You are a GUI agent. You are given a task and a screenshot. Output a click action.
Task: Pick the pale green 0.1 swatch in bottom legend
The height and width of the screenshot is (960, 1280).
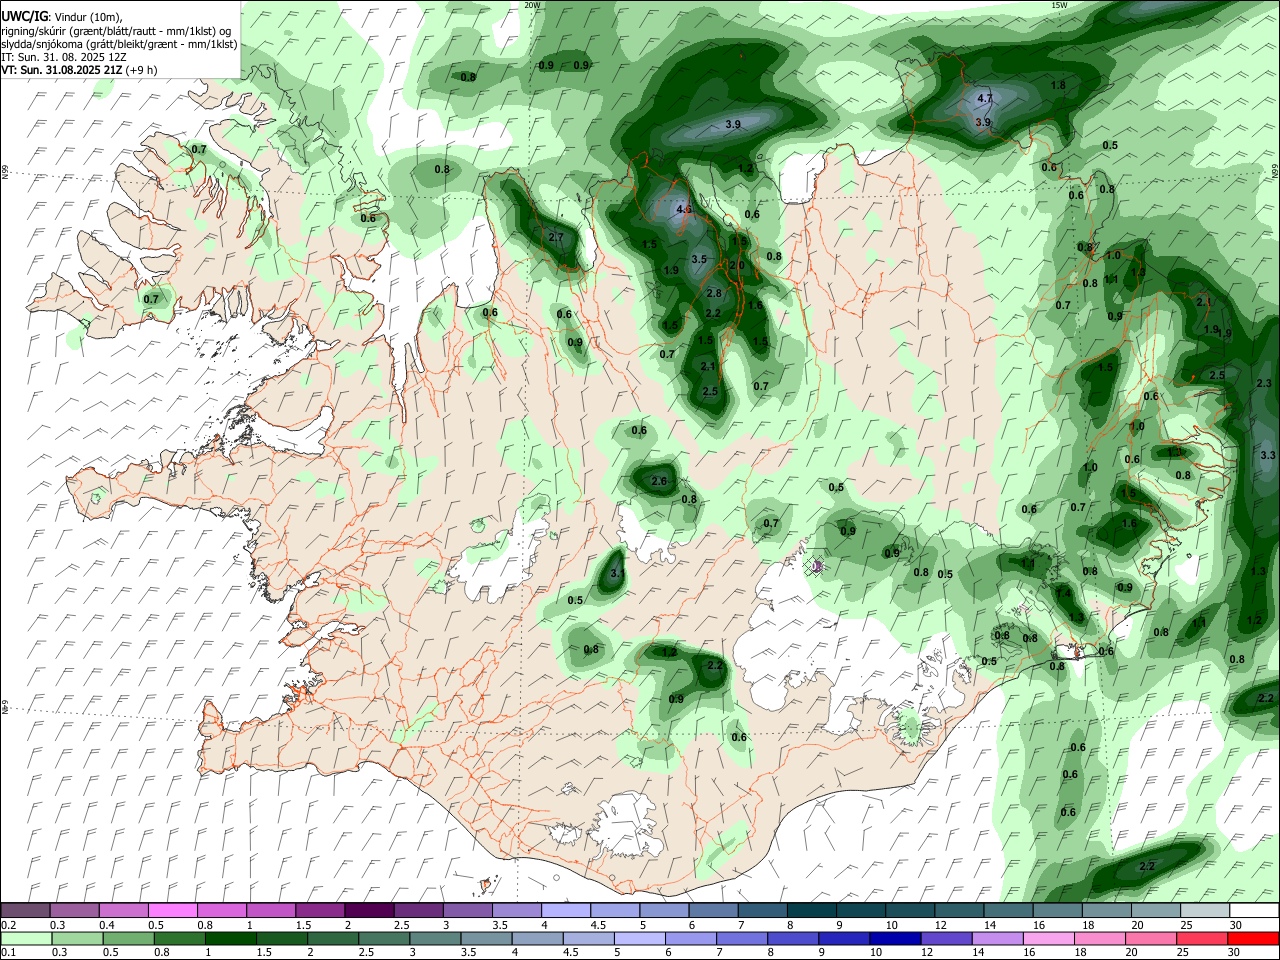[x=26, y=938]
